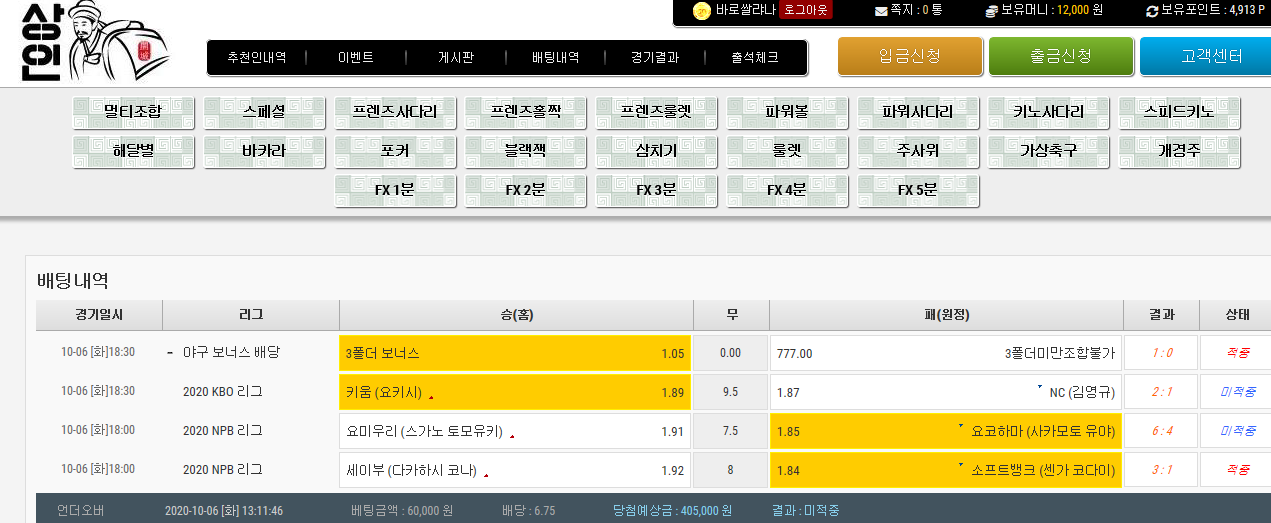
Task: Click the gold coin user level icon
Action: coord(702,10)
